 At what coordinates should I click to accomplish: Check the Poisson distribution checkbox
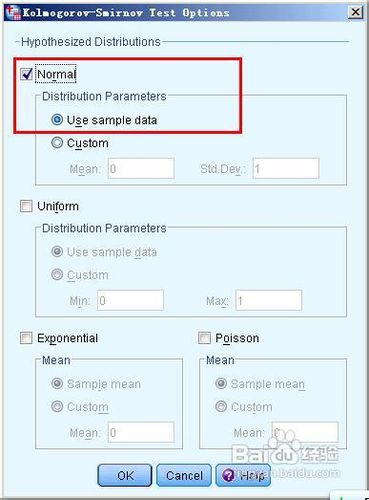[x=204, y=338]
